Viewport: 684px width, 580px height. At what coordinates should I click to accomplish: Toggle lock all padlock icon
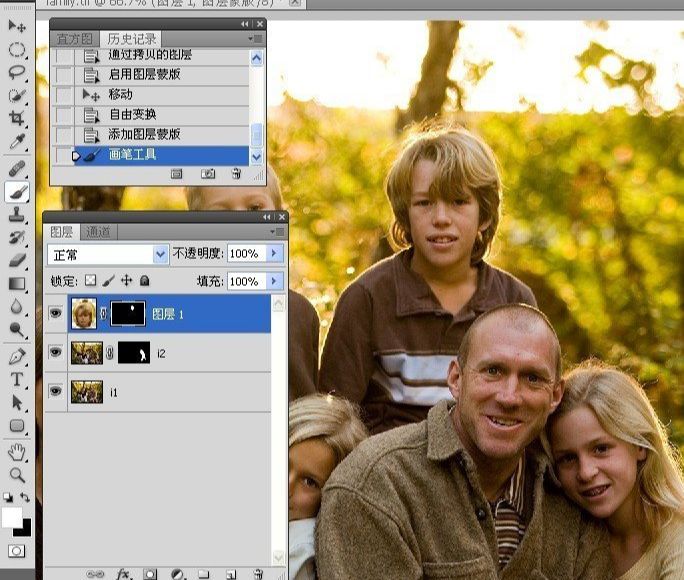point(145,280)
